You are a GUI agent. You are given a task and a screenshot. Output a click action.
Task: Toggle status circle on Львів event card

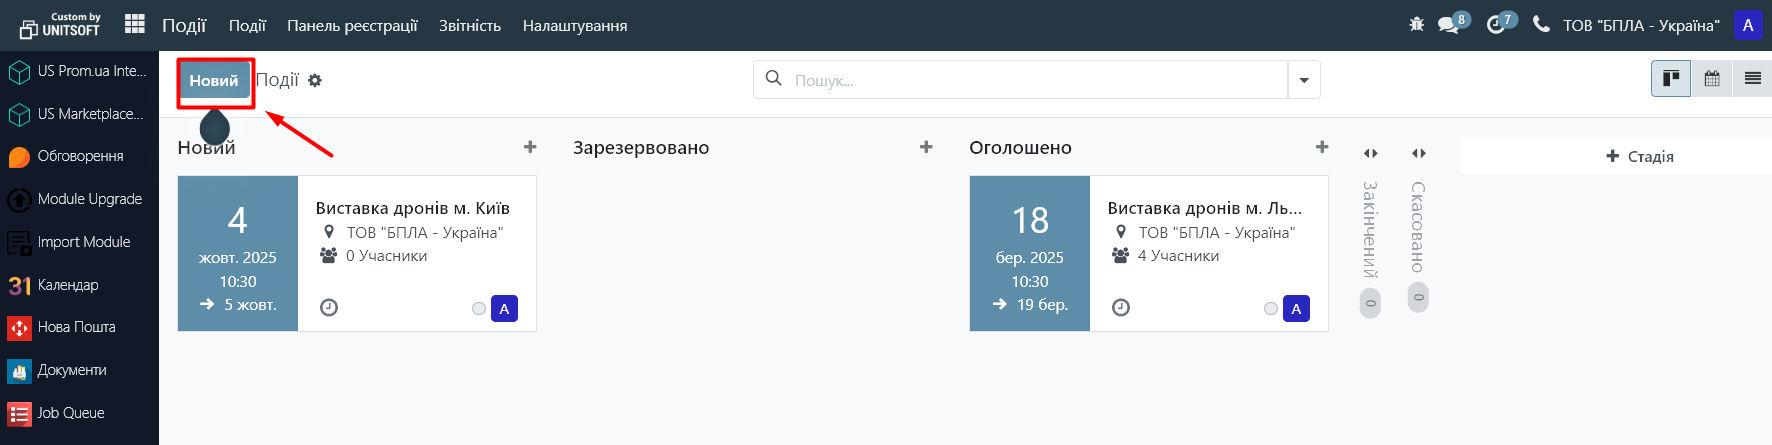[x=1271, y=309]
